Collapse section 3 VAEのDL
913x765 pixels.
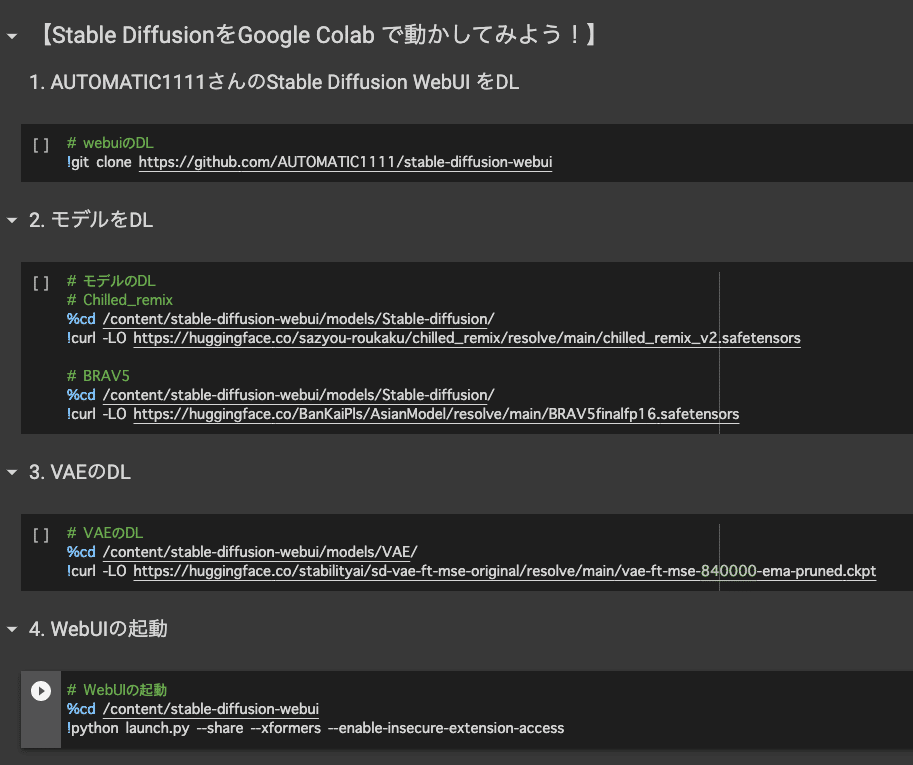[12, 472]
